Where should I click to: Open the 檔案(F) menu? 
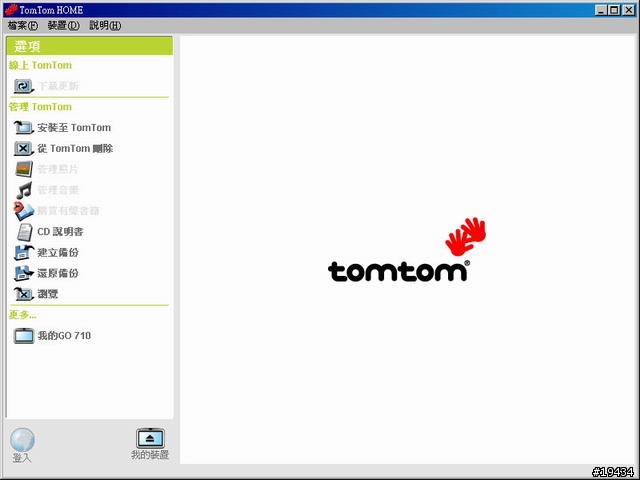[x=22, y=25]
